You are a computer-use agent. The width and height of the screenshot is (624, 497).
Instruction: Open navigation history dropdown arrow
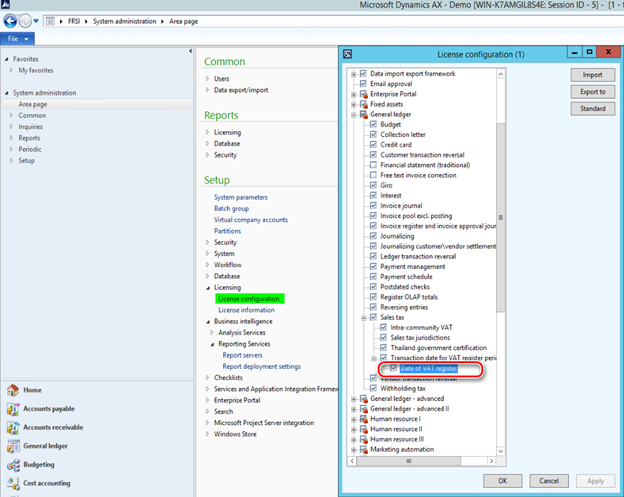36,21
